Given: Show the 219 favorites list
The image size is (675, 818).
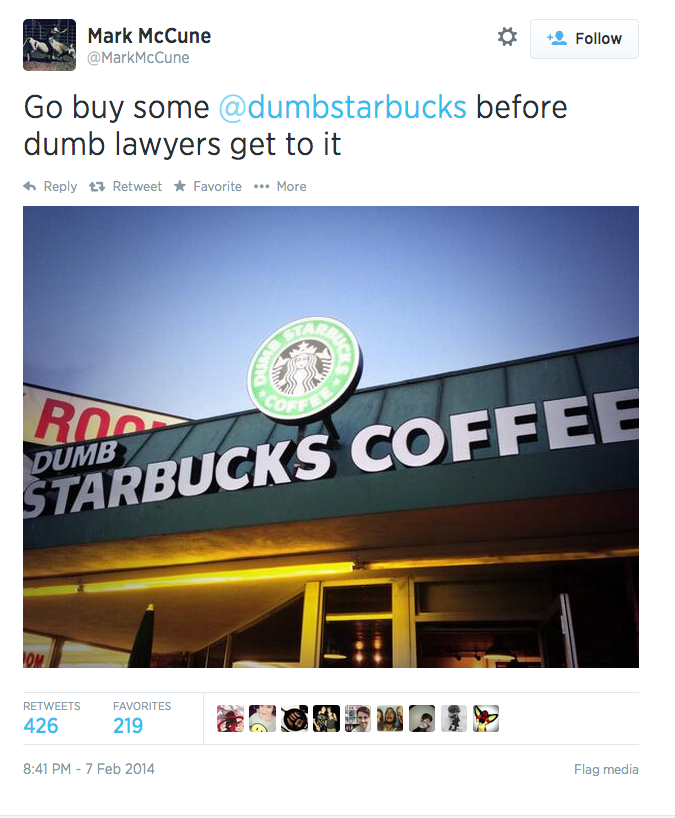Looking at the screenshot, I should (x=142, y=718).
